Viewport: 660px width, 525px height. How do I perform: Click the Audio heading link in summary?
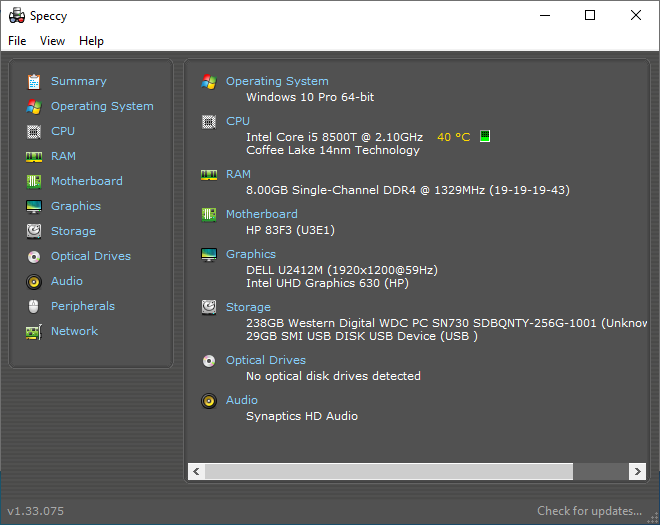click(x=242, y=400)
